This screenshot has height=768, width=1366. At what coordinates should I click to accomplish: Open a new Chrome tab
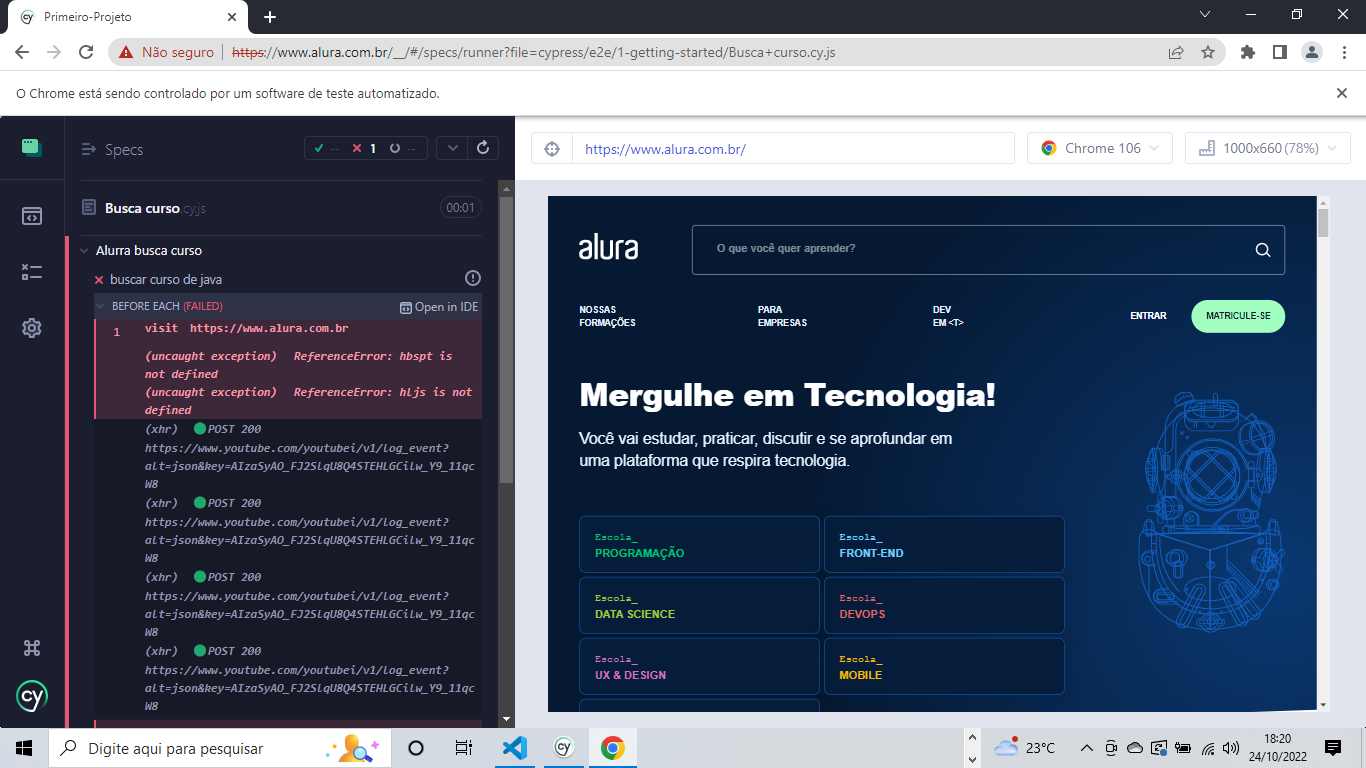pos(269,17)
